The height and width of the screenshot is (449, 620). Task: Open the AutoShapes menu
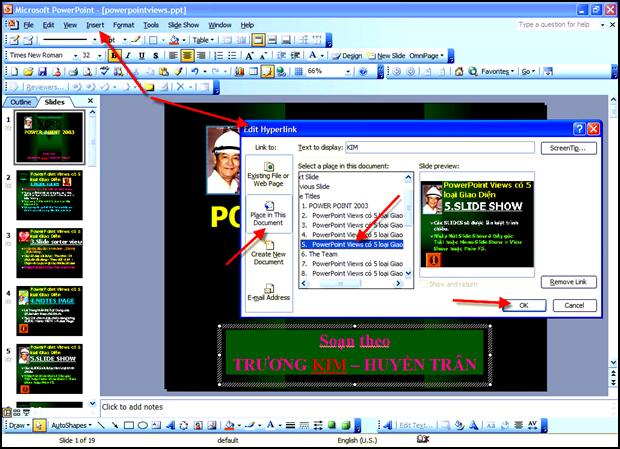[71, 425]
